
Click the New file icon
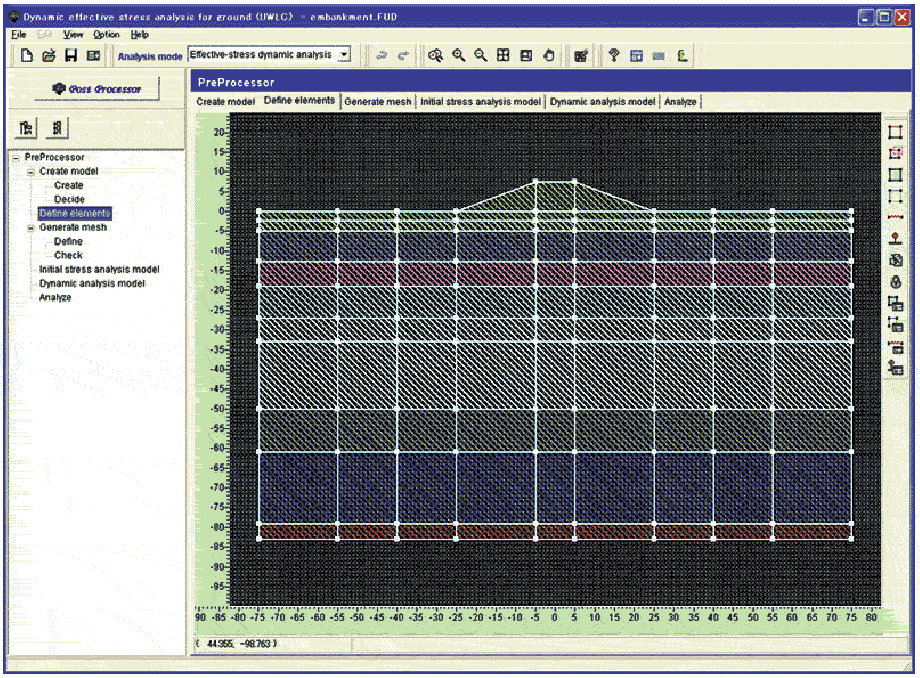click(26, 56)
